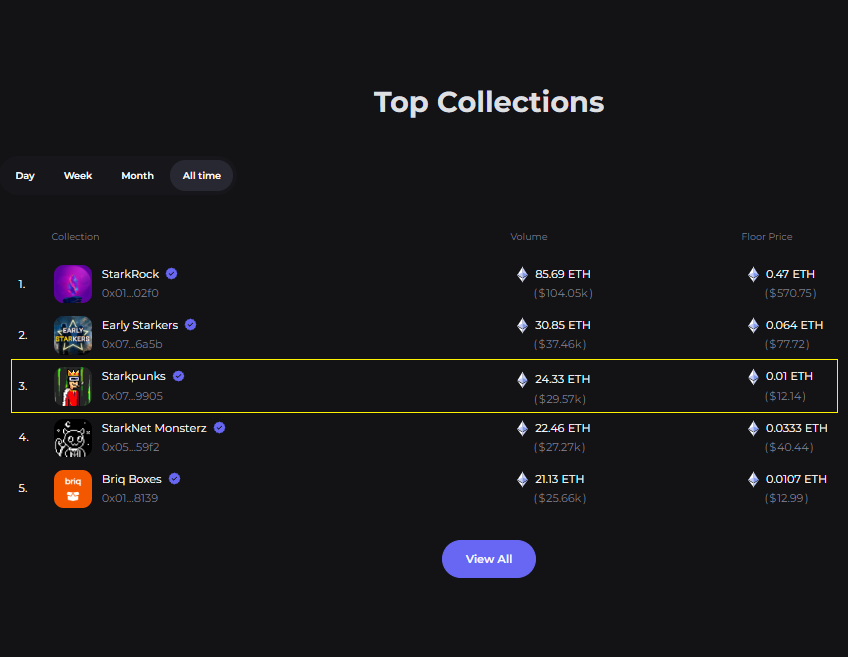848x657 pixels.
Task: Click the 0.0333 ETH floor price
Action: (797, 428)
